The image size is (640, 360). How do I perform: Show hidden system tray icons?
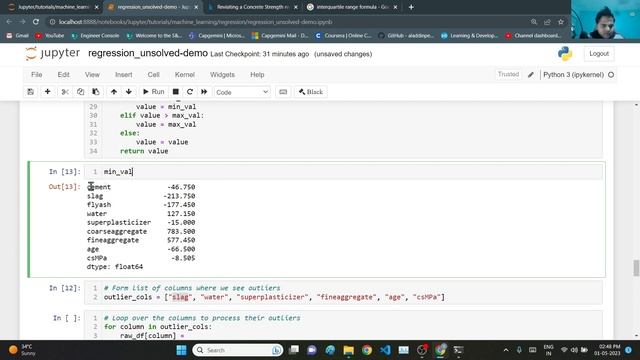(506, 350)
